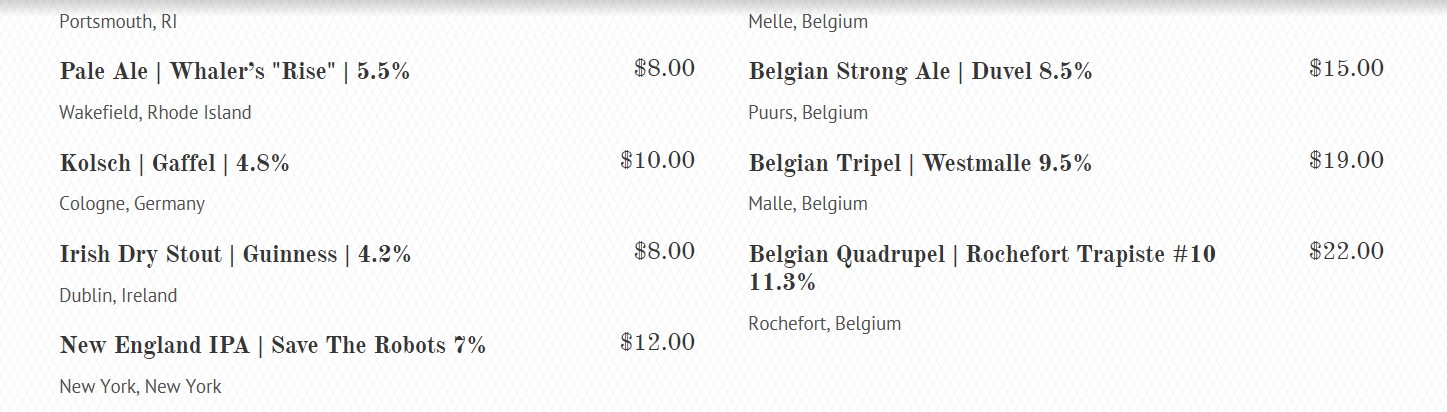Select the Cologne, Germany origin text

coord(132,203)
